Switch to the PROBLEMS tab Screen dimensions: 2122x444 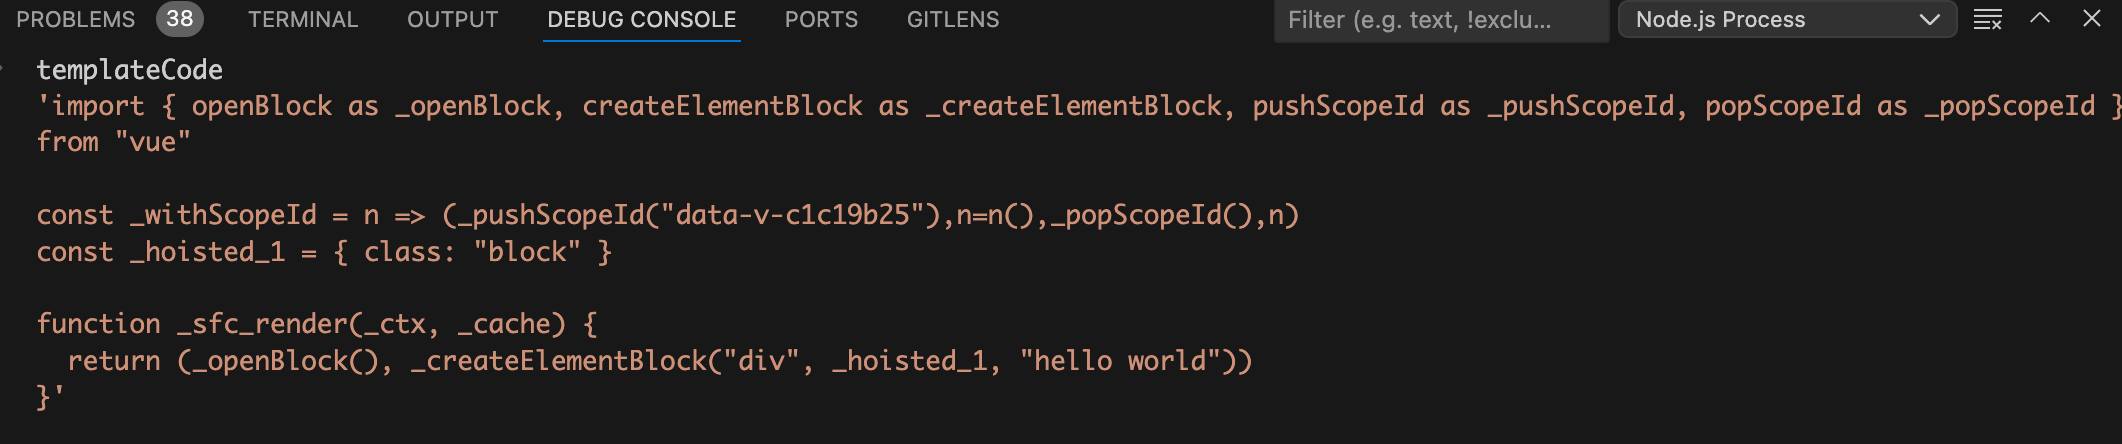[x=75, y=19]
